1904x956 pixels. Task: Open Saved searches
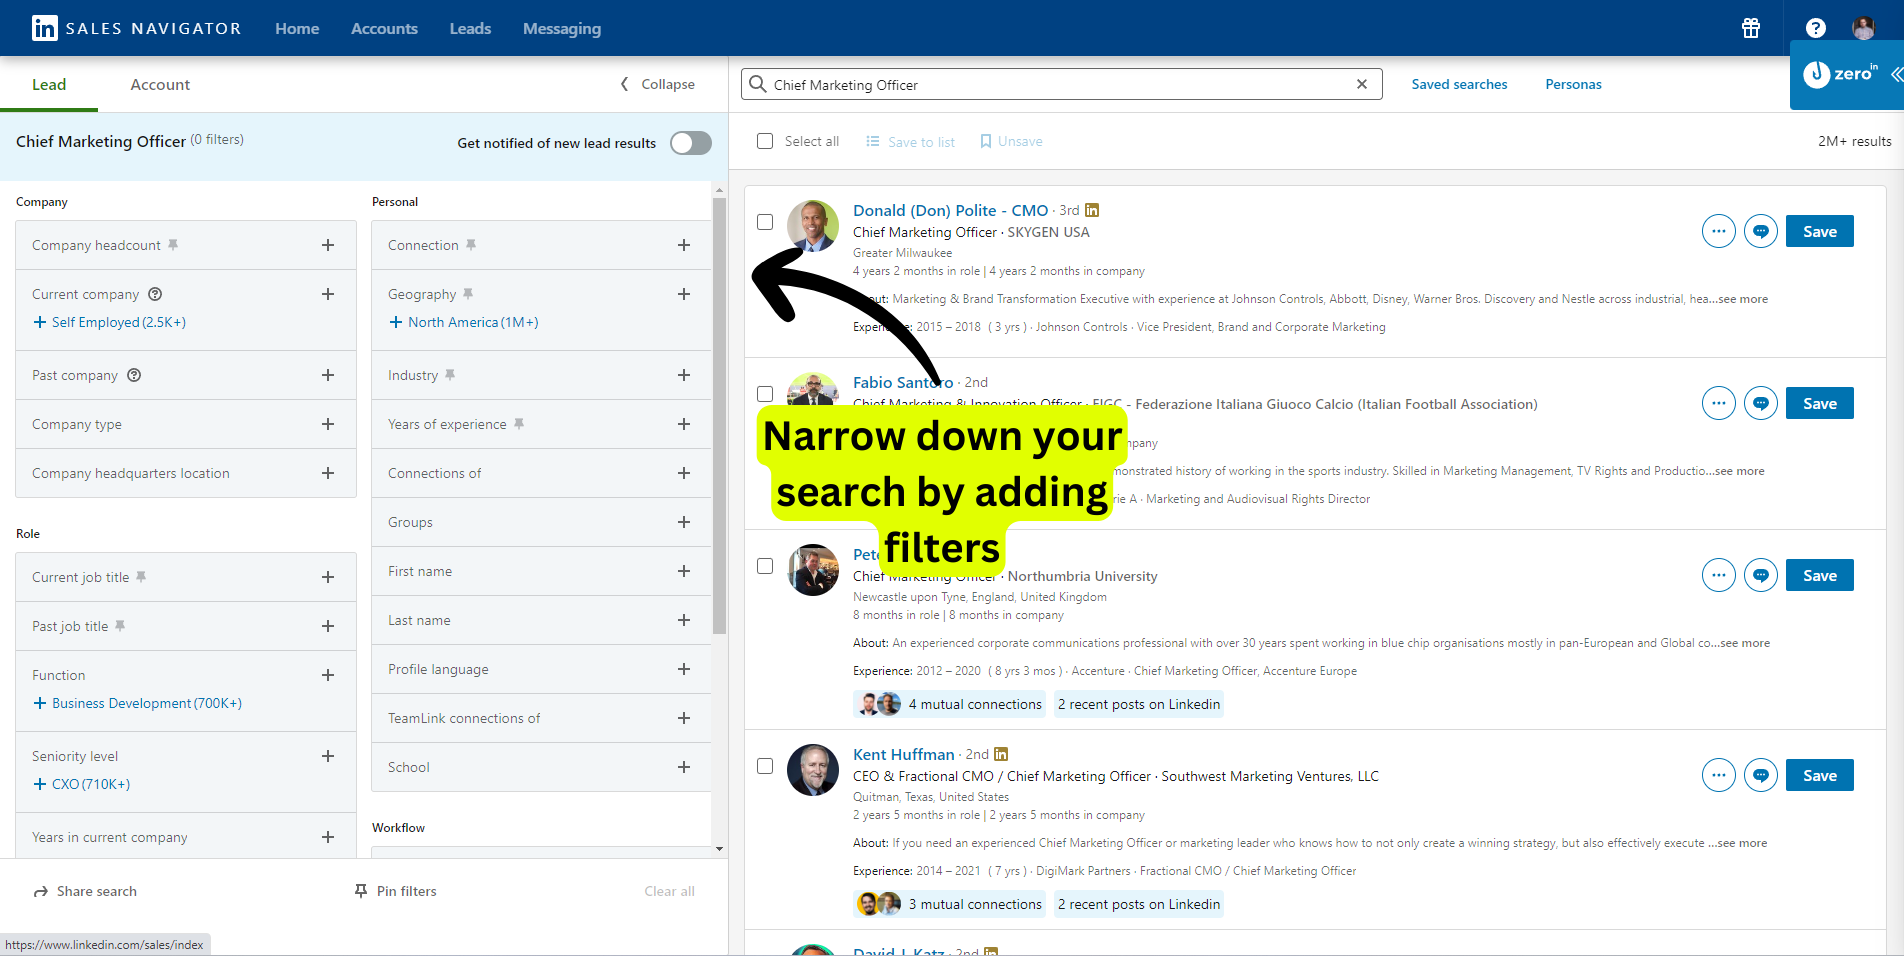pyautogui.click(x=1459, y=84)
